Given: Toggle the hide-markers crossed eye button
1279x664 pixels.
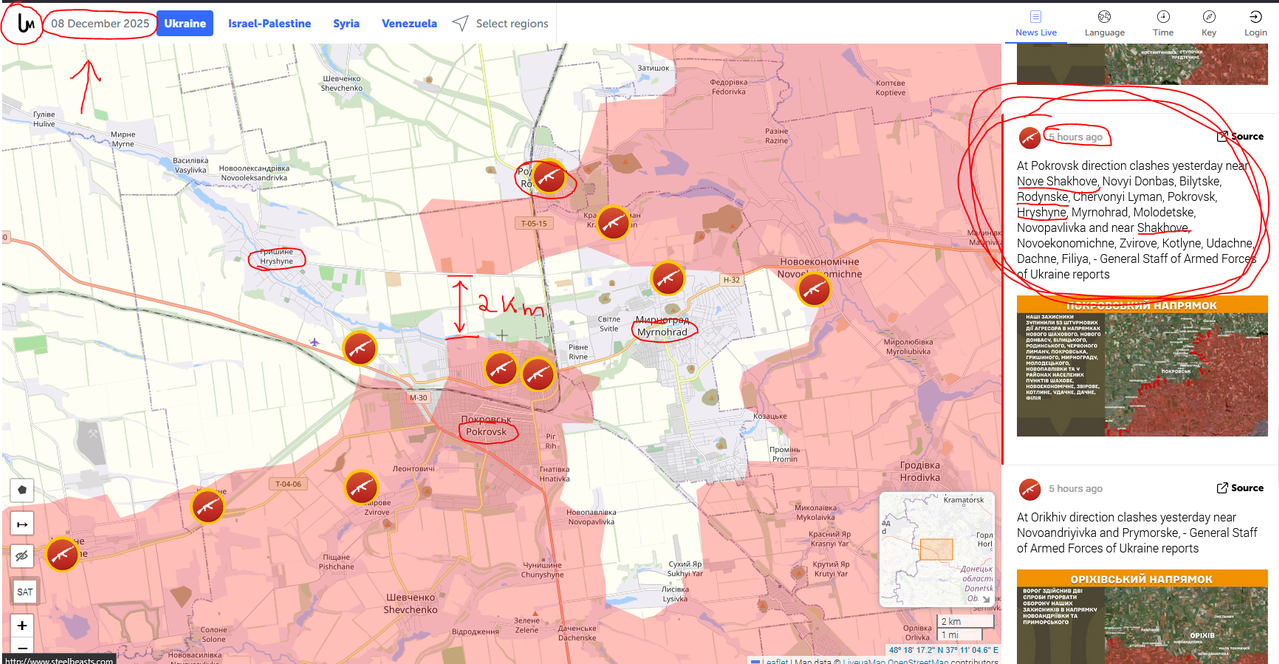Looking at the screenshot, I should click(22, 556).
